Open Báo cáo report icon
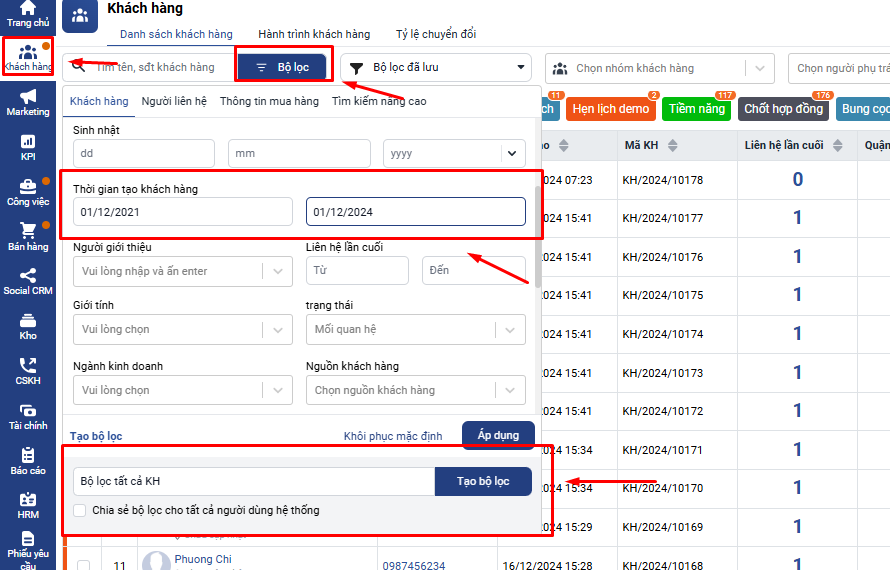Image resolution: width=890 pixels, height=570 pixels. tap(27, 460)
